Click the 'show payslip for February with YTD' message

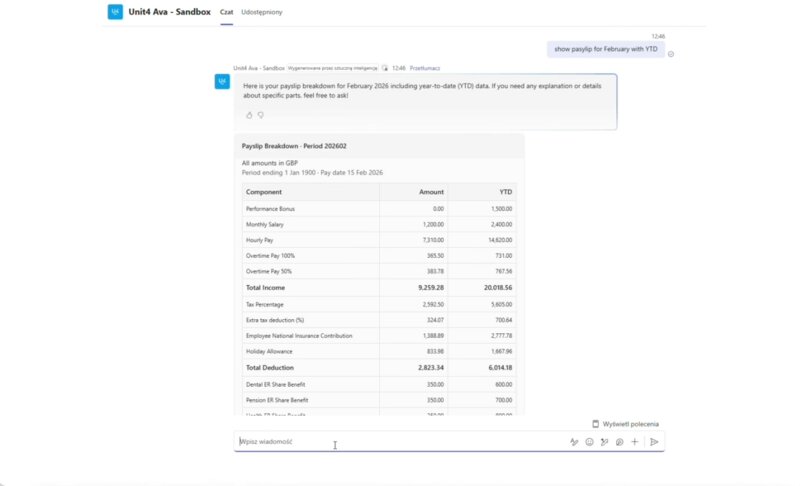[x=606, y=49]
